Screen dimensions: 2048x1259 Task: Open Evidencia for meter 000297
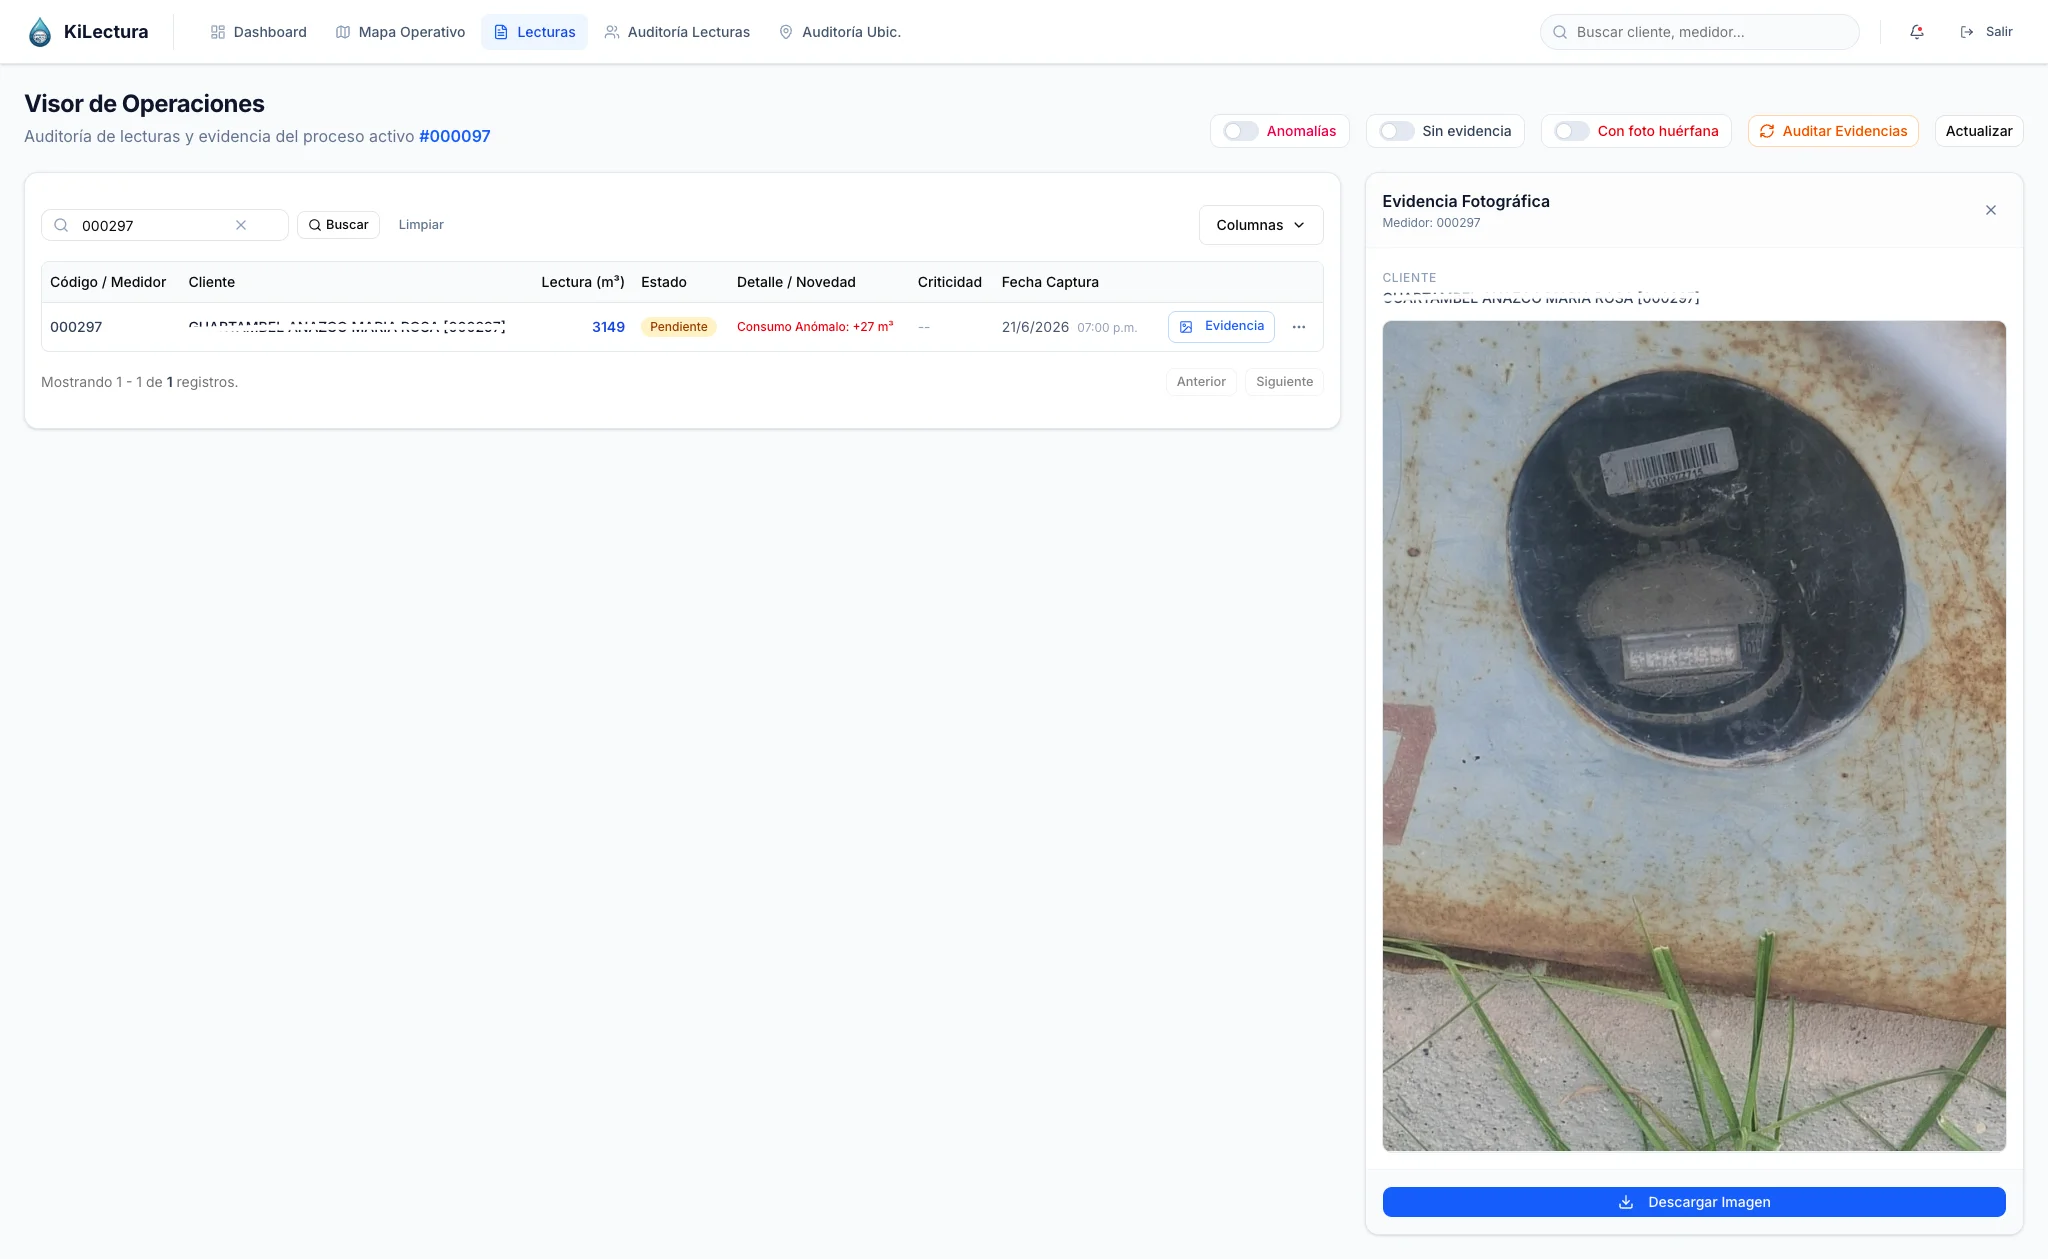click(1221, 326)
